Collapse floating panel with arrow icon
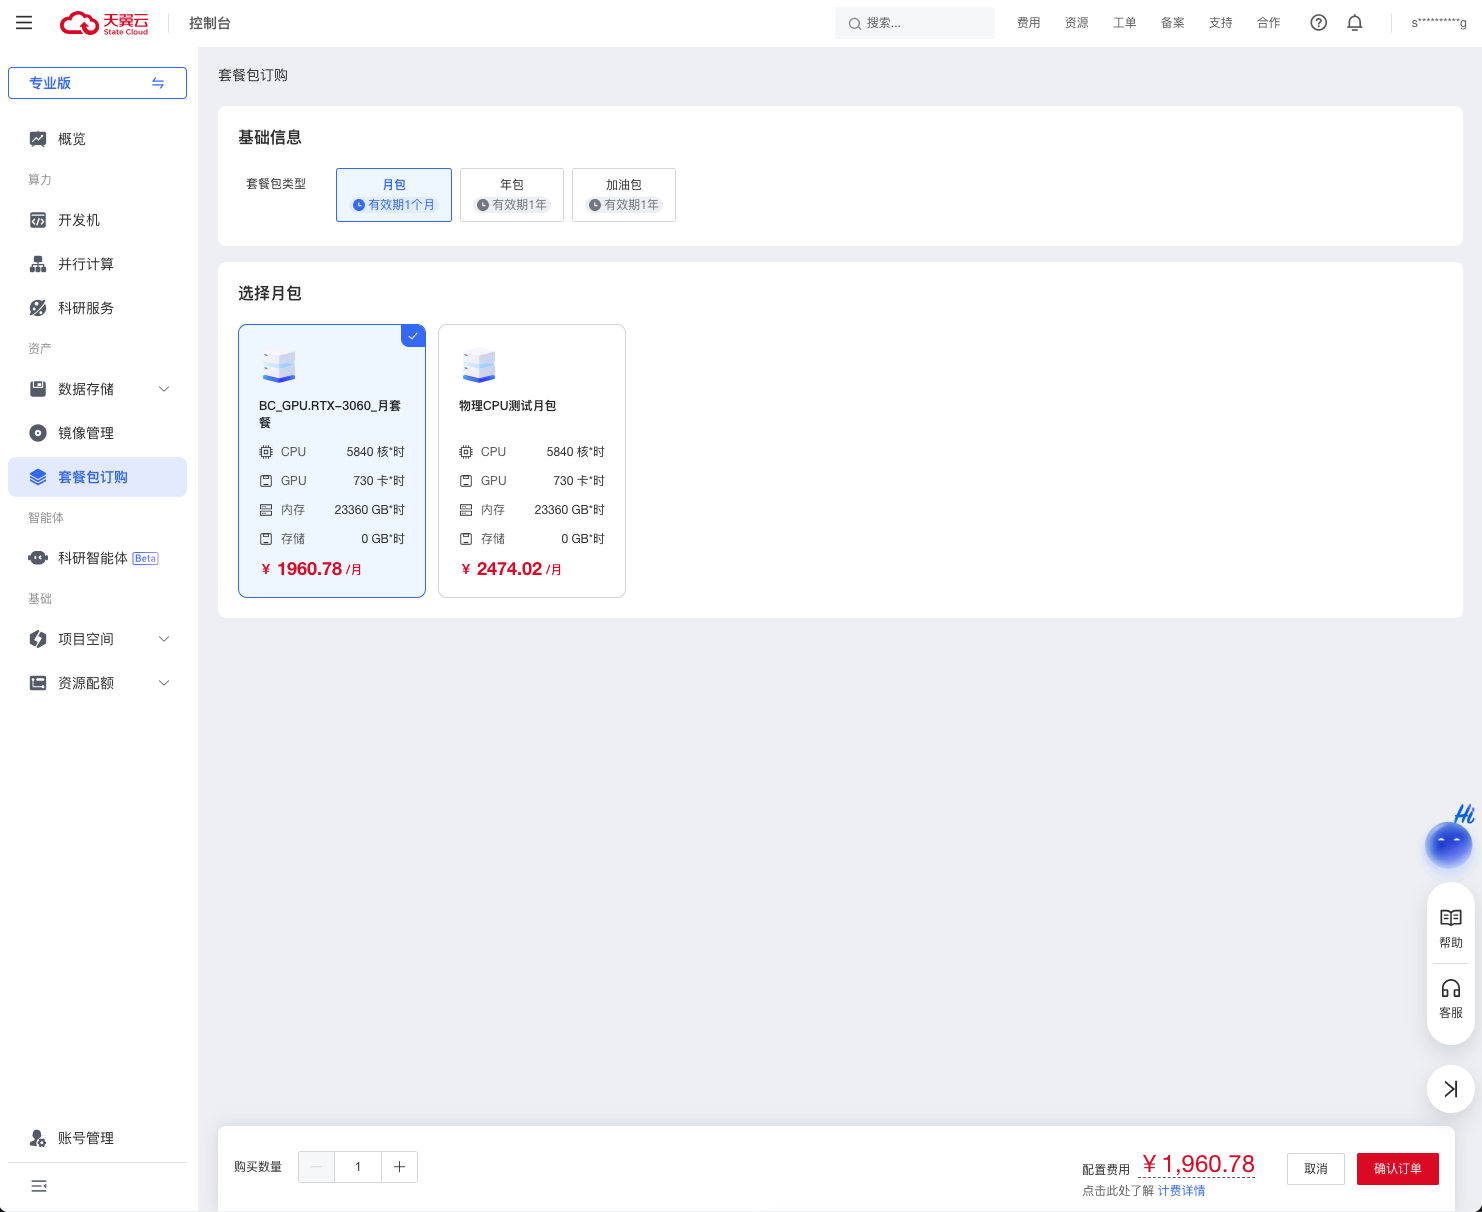The image size is (1482, 1212). click(1451, 1089)
